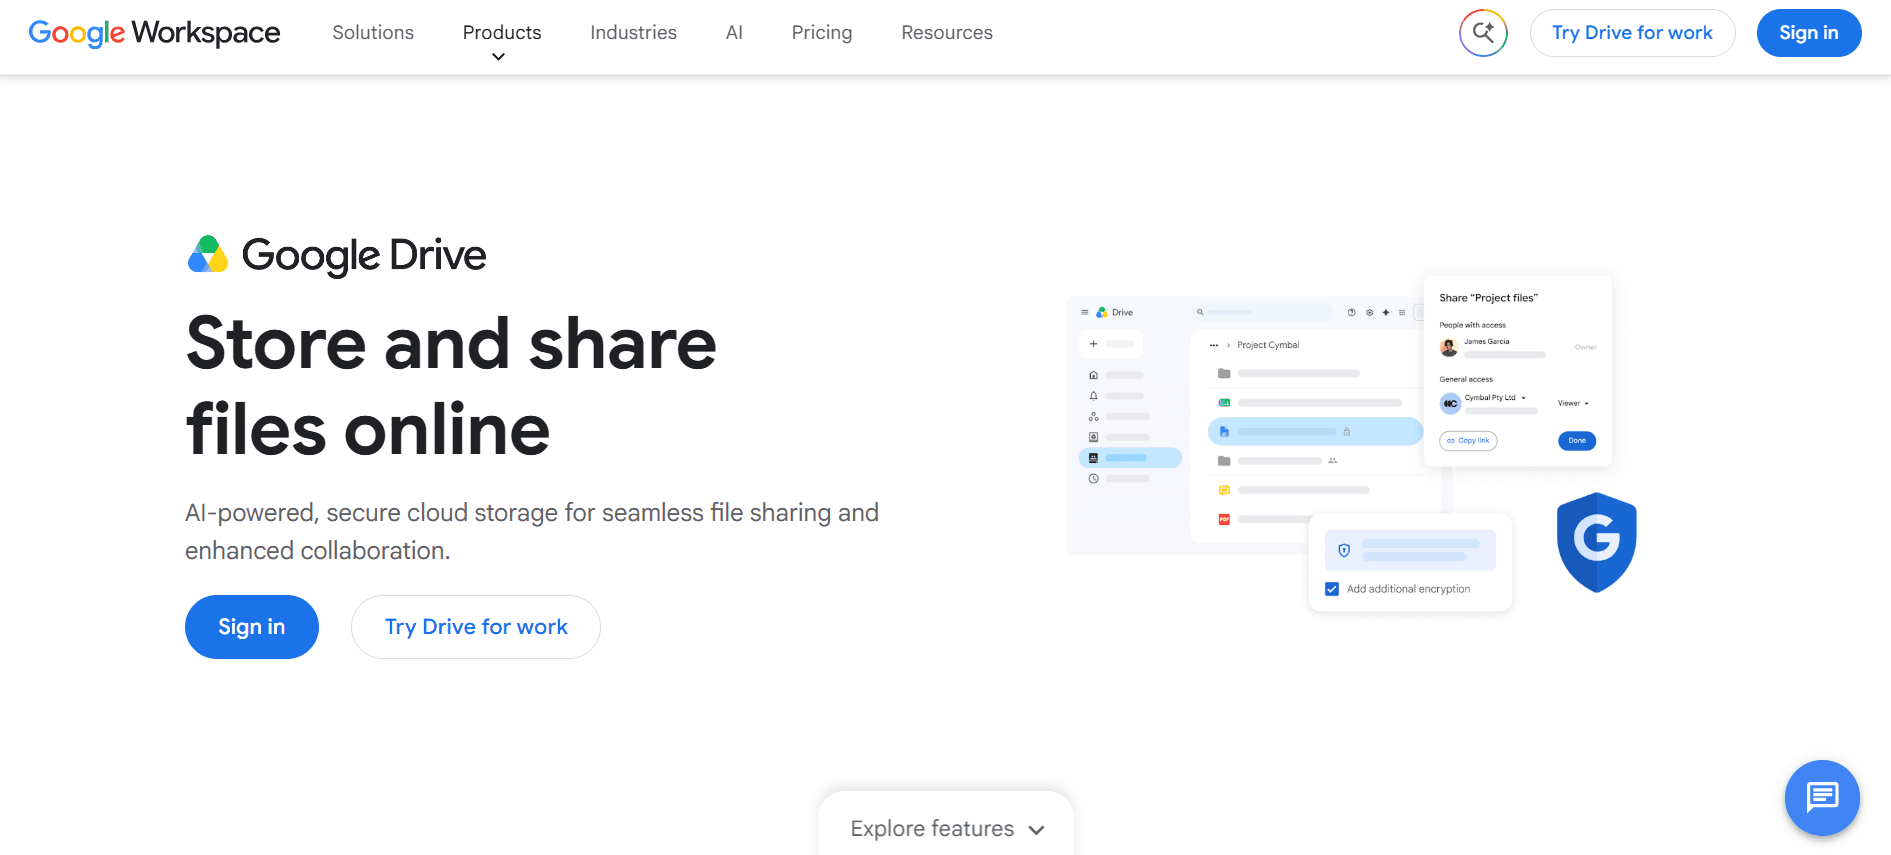Open the Solutions menu

[x=373, y=33]
